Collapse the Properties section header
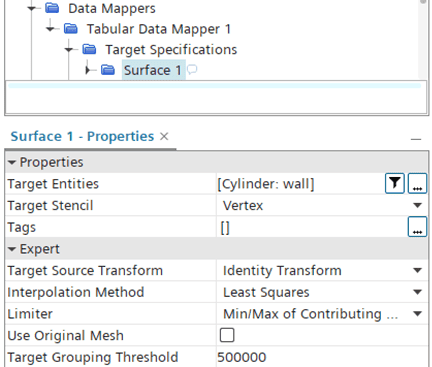The width and height of the screenshot is (432, 367). 12,163
